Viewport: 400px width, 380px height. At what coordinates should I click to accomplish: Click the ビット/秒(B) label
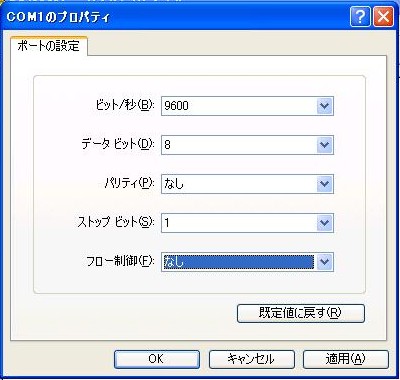[125, 106]
